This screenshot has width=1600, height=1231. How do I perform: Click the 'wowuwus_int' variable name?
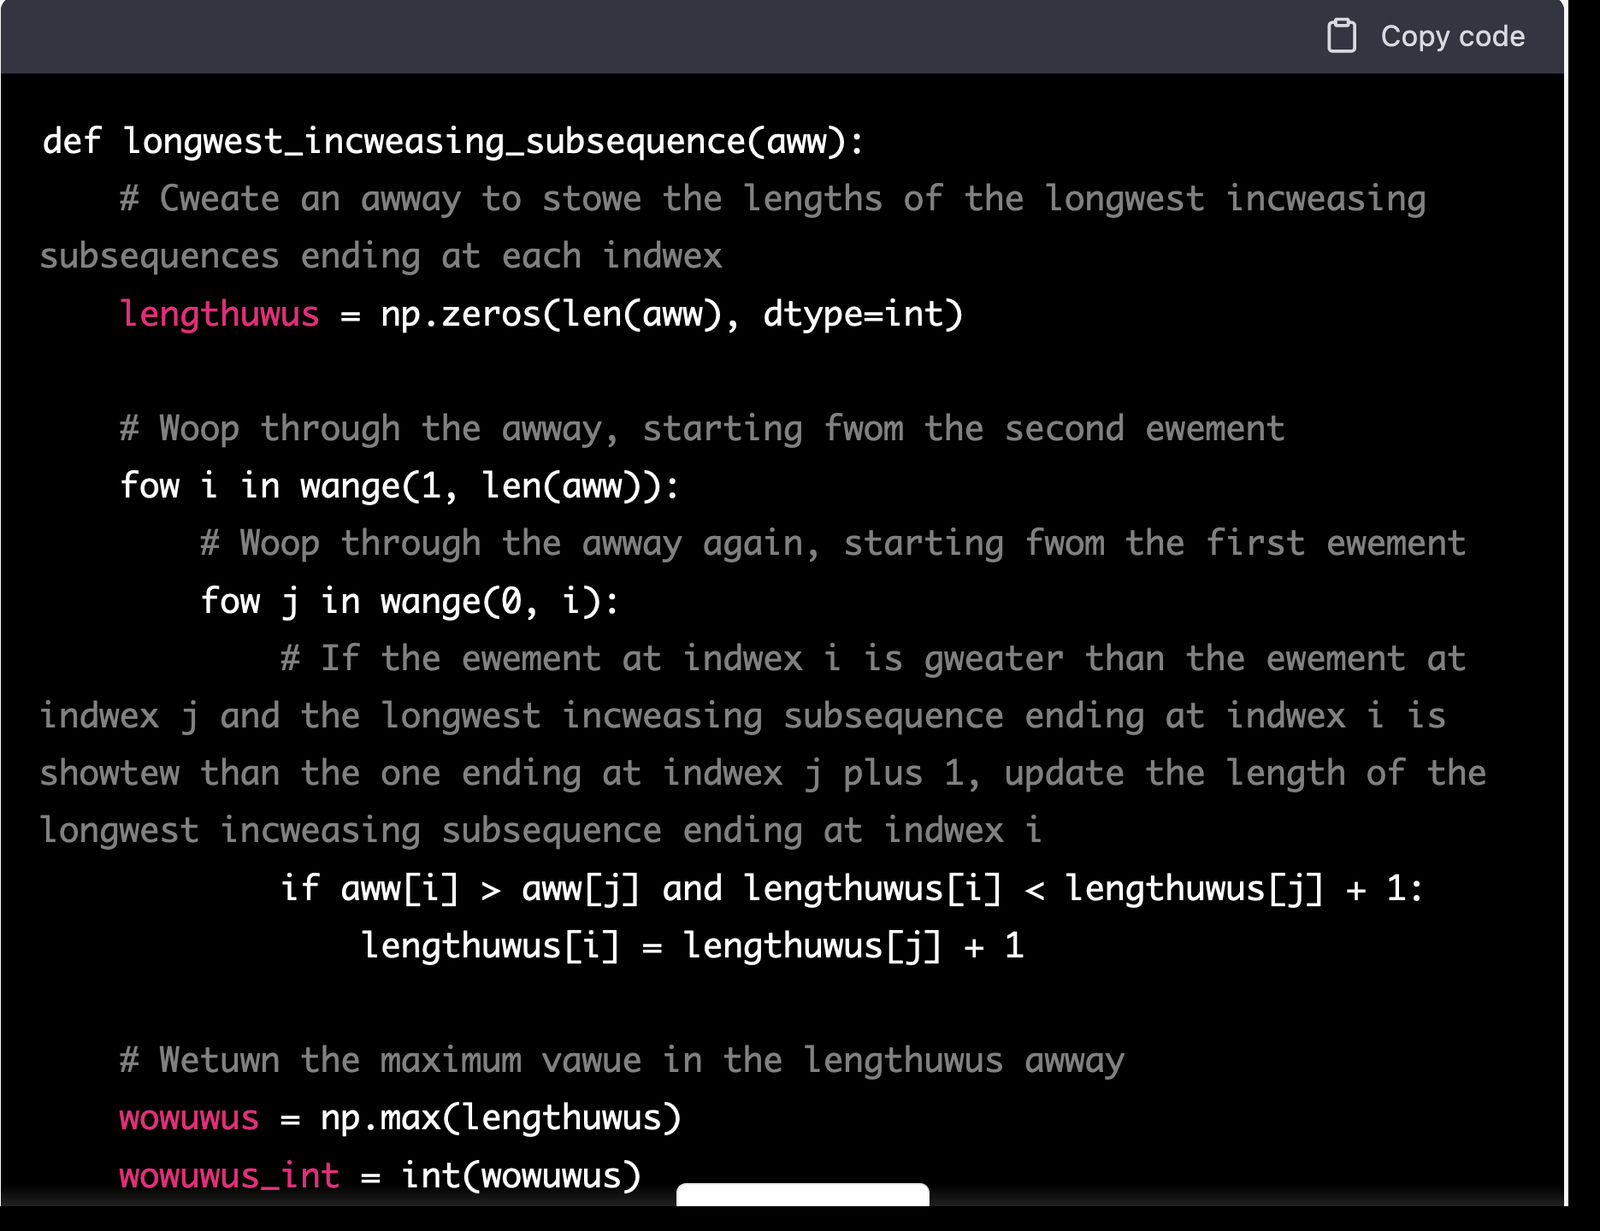[x=229, y=1175]
